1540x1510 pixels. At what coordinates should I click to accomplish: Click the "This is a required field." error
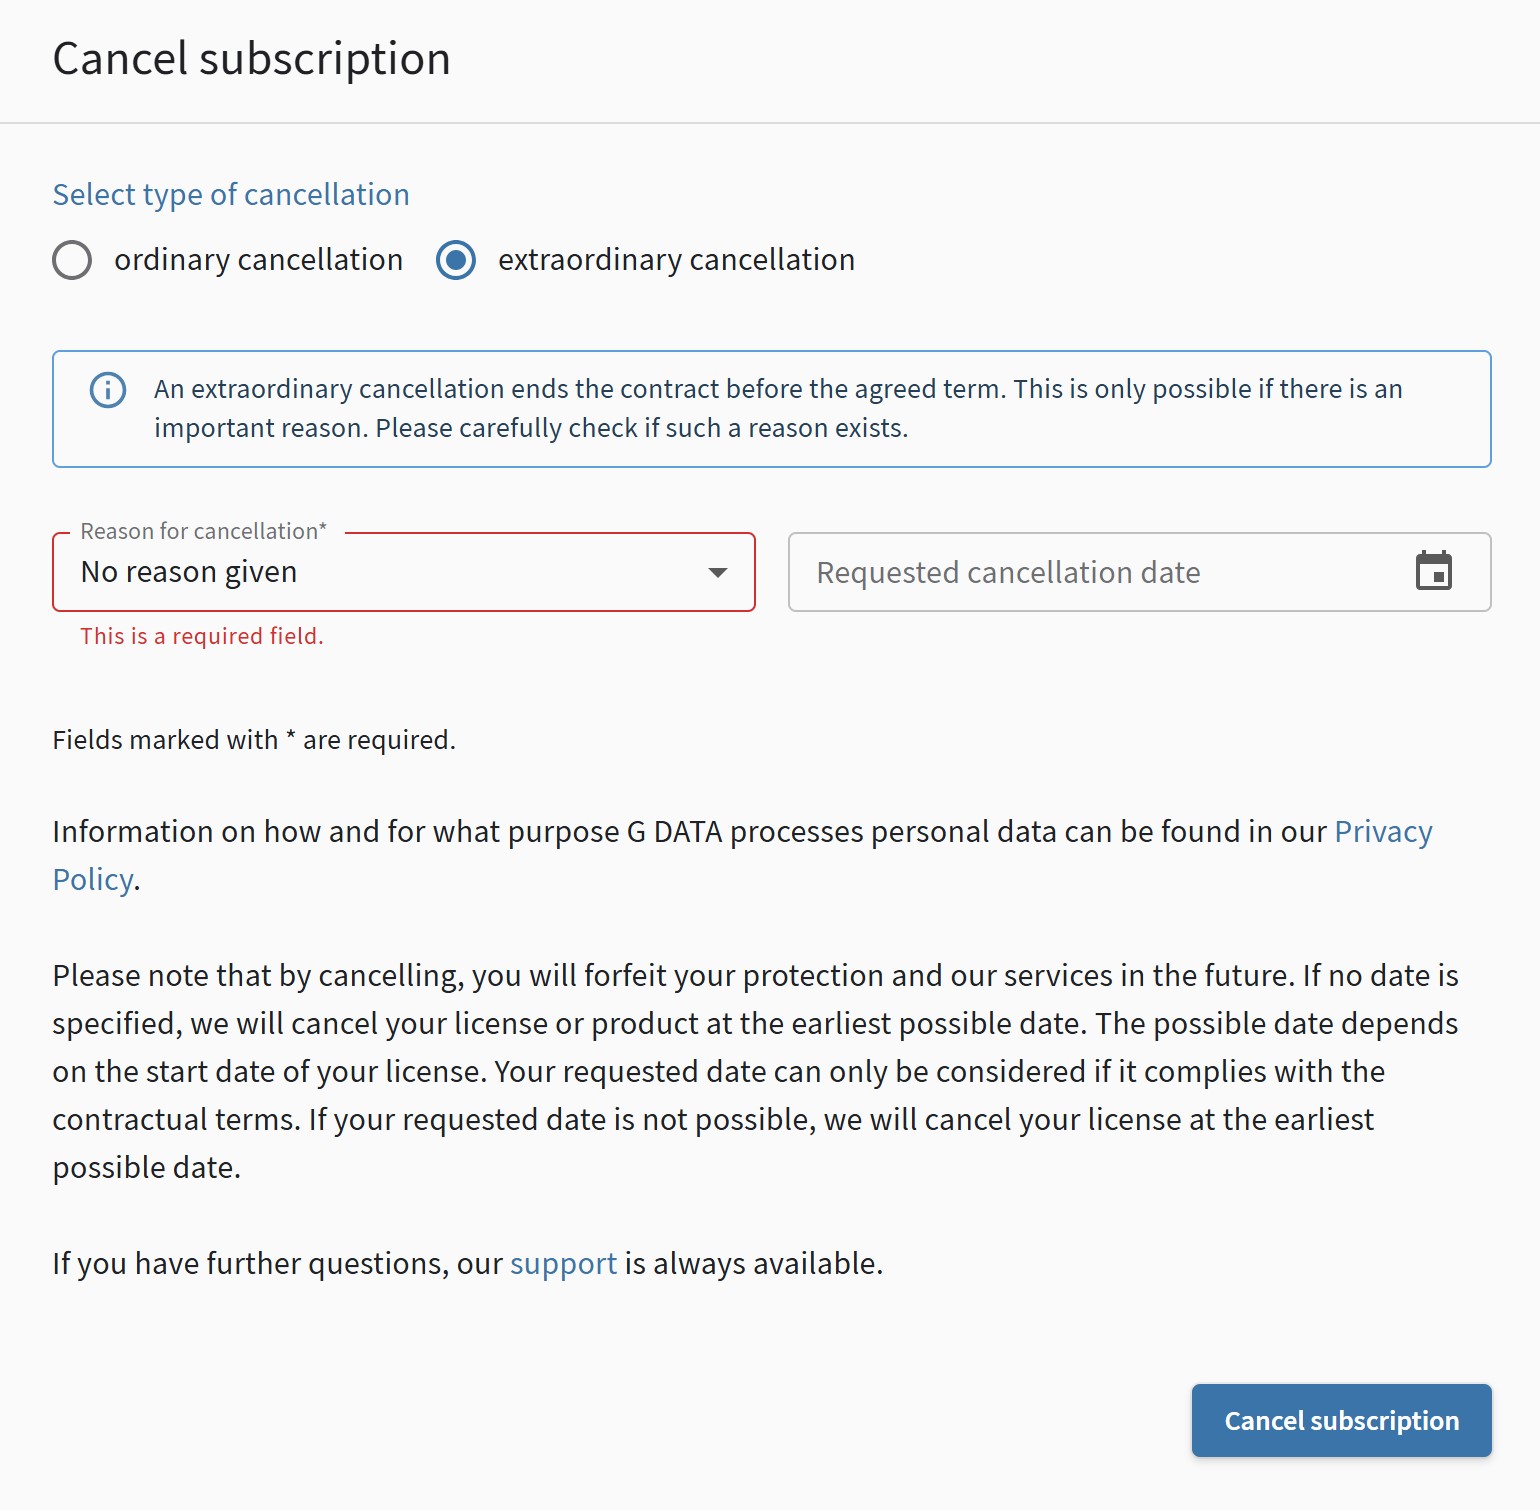click(202, 636)
